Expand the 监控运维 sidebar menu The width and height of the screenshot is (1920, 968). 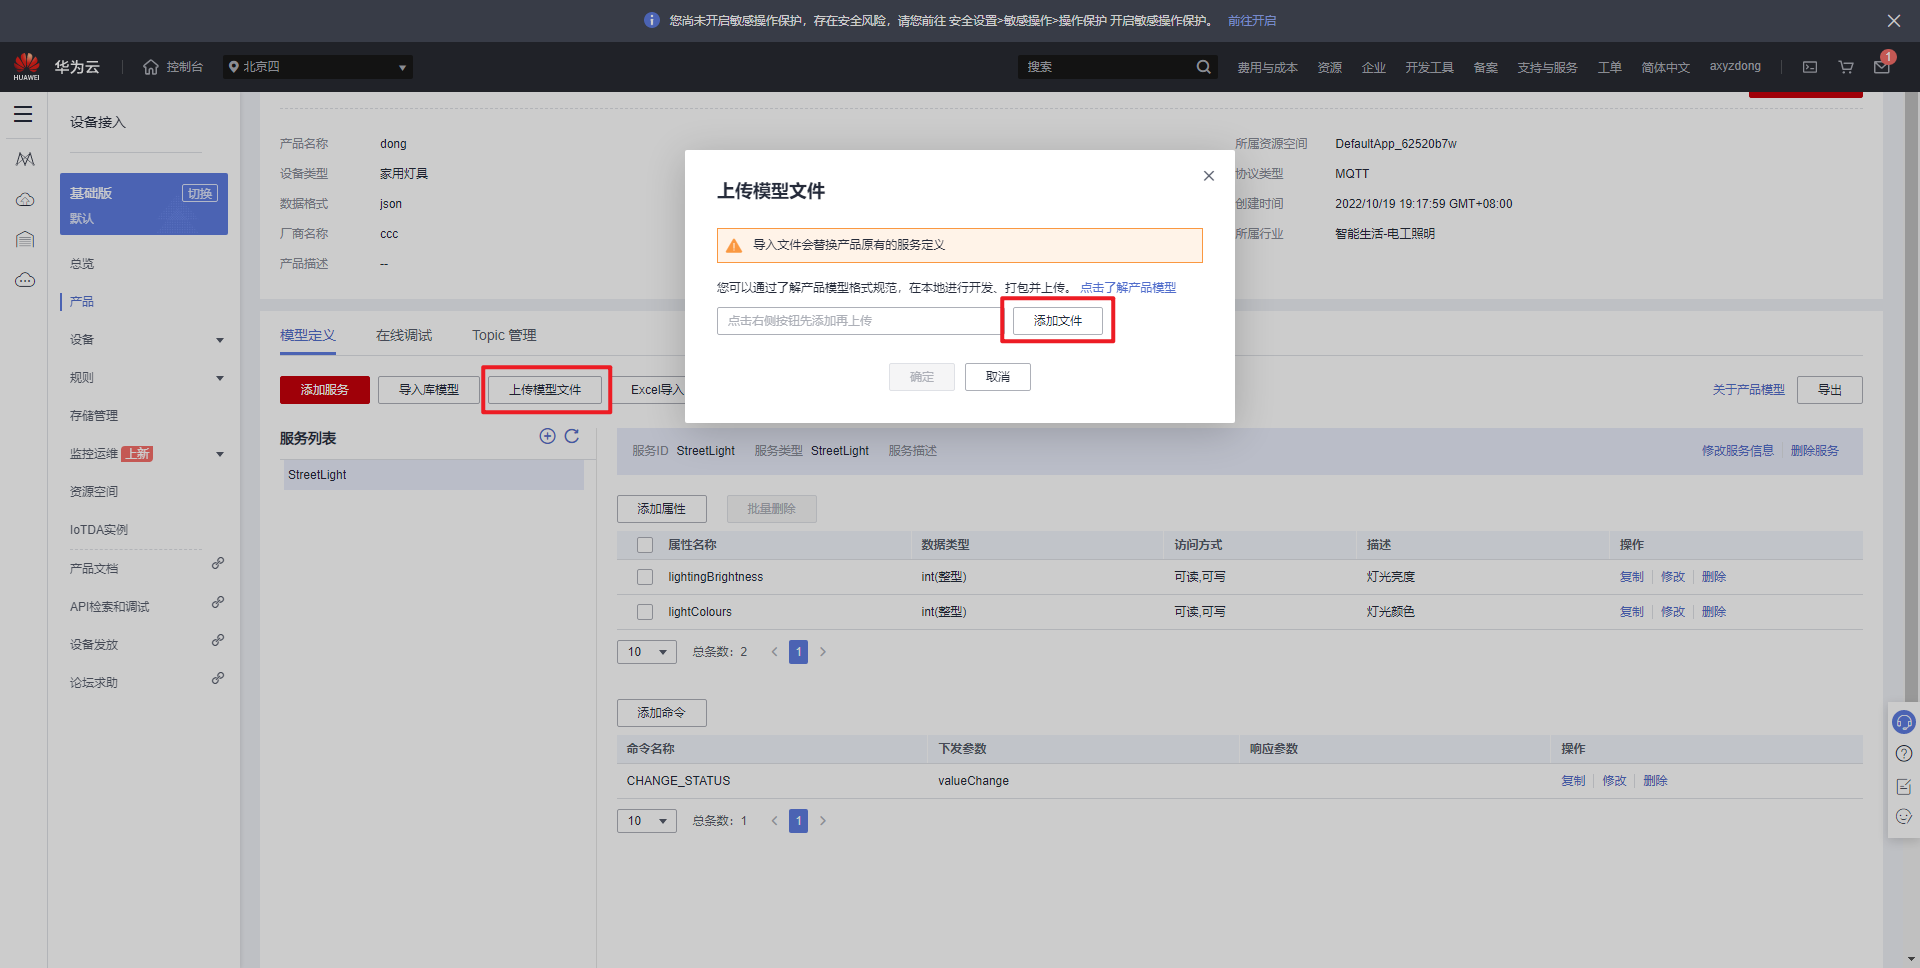click(x=220, y=454)
